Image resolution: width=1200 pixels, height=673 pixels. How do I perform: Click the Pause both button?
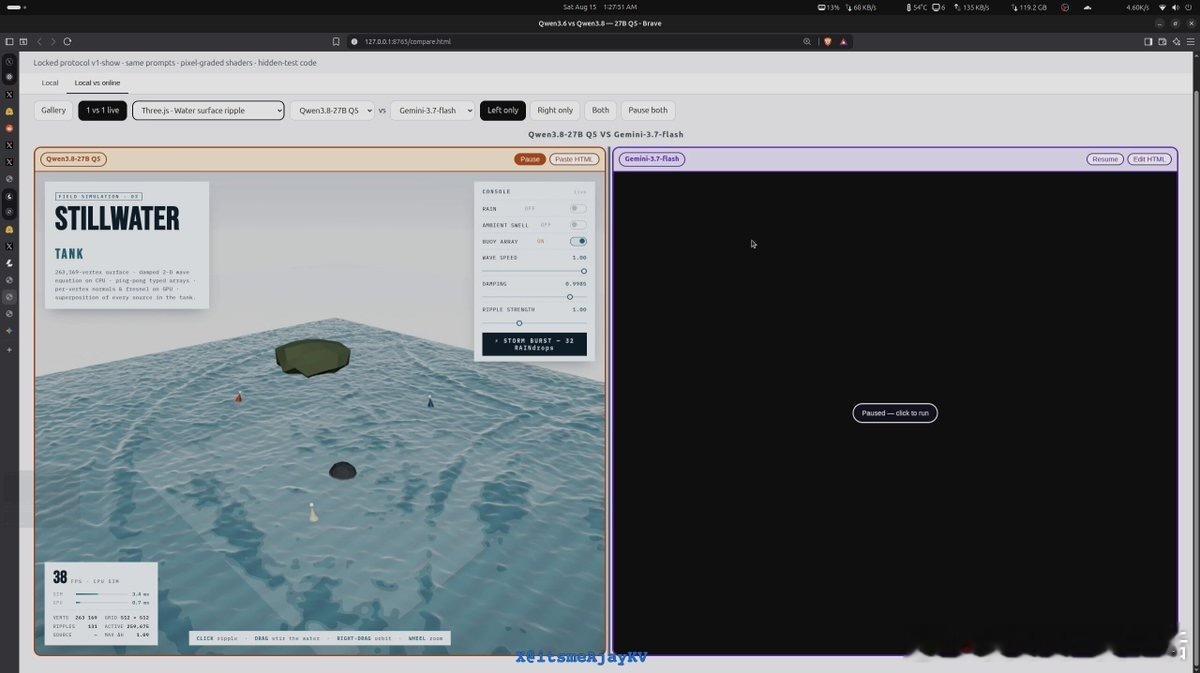pos(648,110)
